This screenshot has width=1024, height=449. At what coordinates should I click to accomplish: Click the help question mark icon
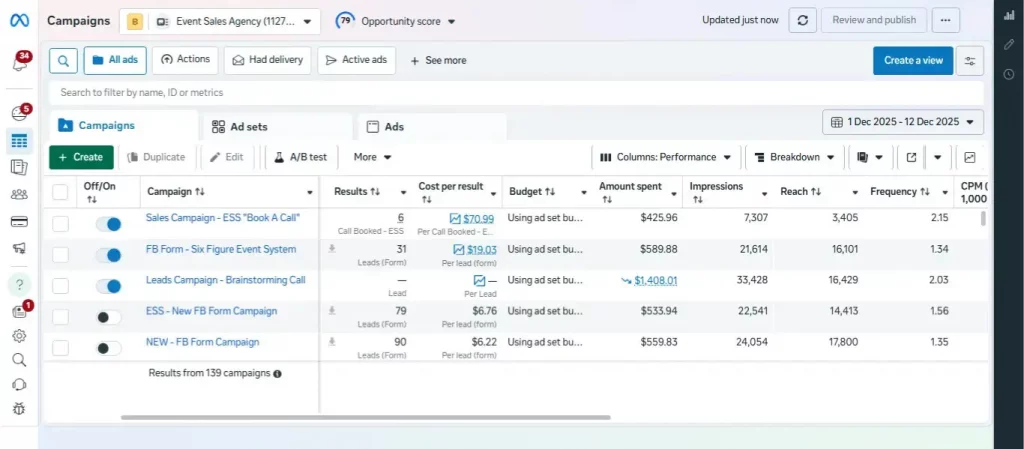click(x=19, y=285)
